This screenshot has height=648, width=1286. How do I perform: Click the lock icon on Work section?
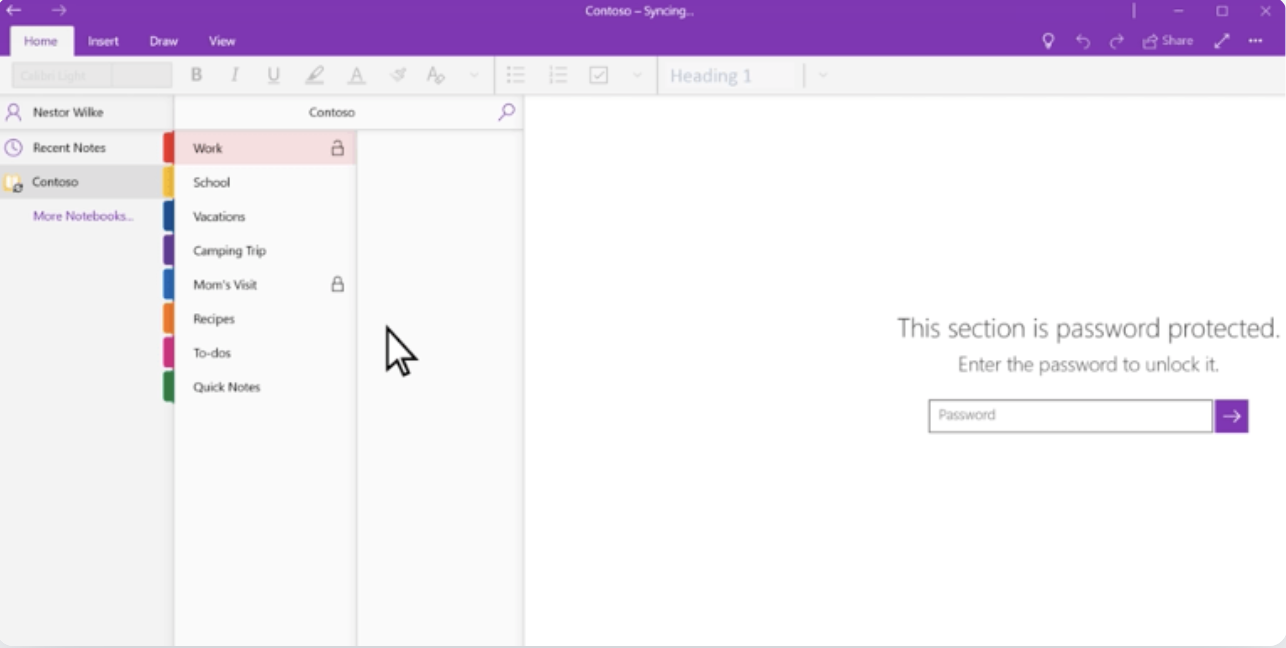coord(338,148)
